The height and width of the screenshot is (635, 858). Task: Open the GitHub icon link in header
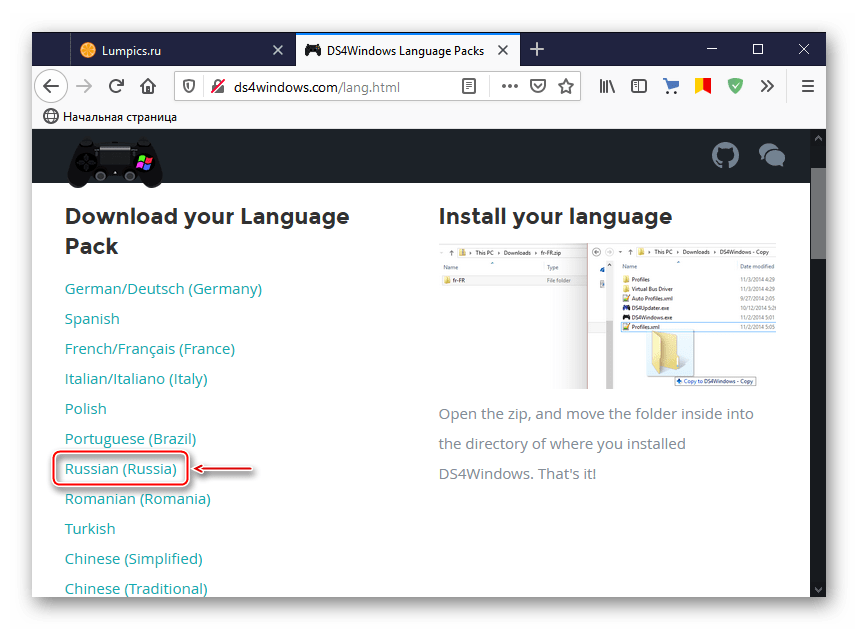point(725,155)
